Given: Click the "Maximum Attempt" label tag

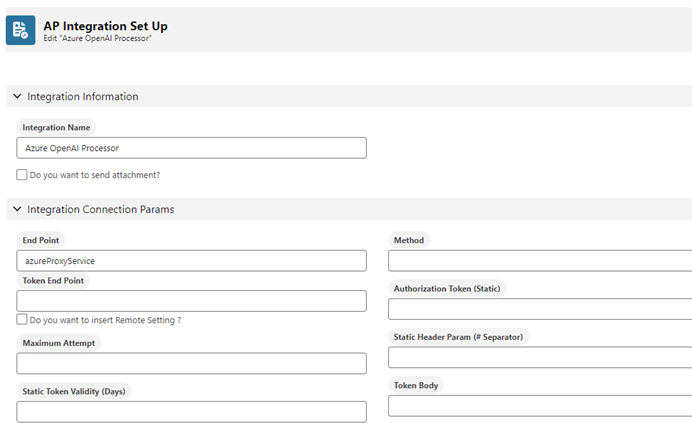Looking at the screenshot, I should click(x=58, y=343).
